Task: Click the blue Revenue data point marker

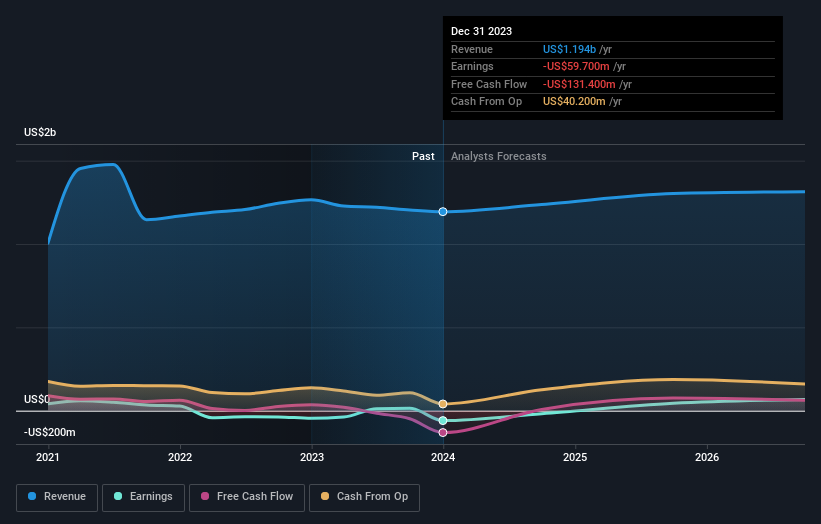Action: pos(443,211)
